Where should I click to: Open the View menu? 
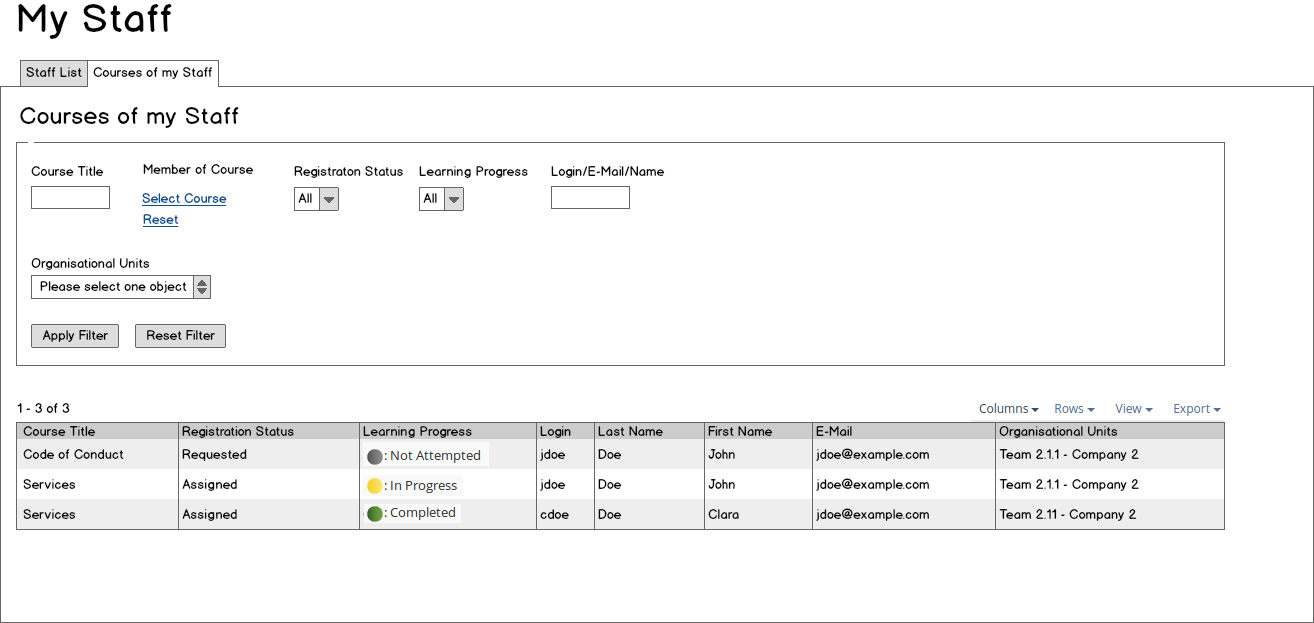click(1133, 409)
